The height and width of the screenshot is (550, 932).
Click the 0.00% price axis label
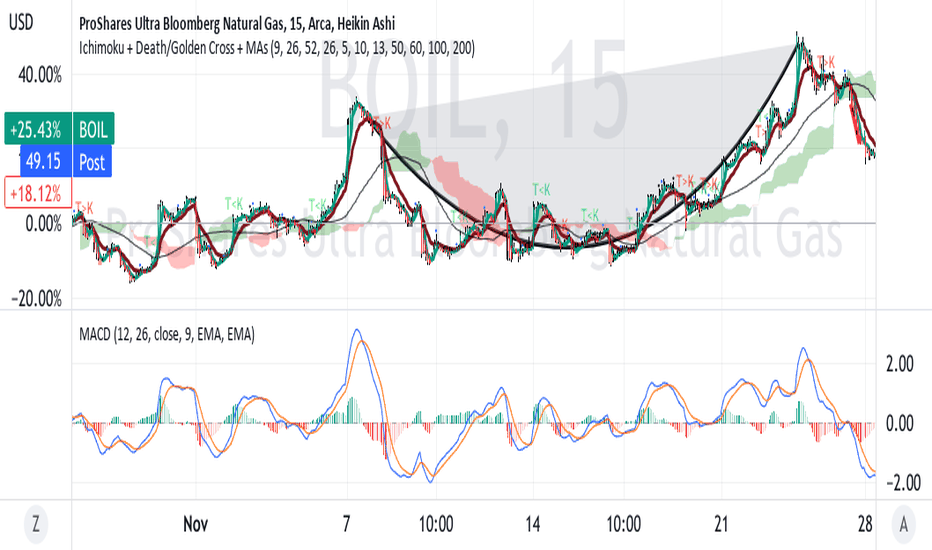pos(43,224)
